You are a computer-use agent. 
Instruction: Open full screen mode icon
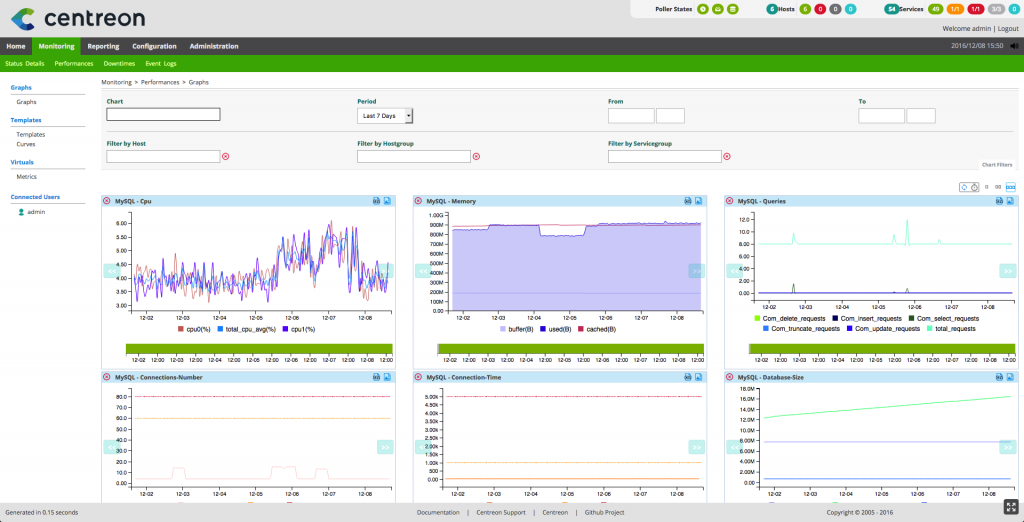pyautogui.click(x=1010, y=507)
